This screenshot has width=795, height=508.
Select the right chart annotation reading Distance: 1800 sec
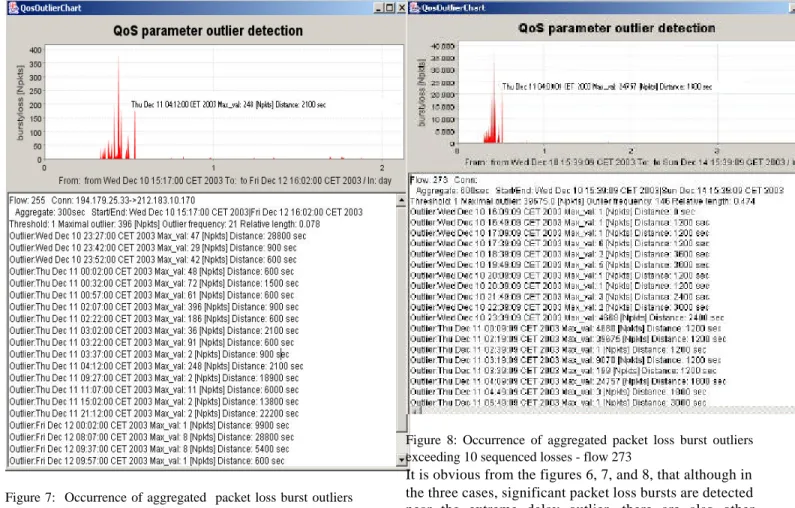[x=607, y=87]
